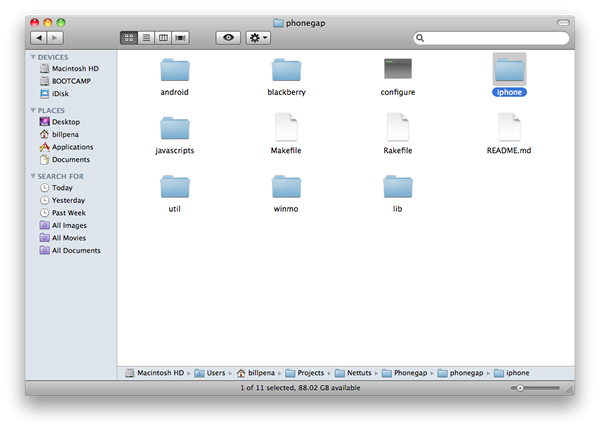This screenshot has height=429, width=600.
Task: Switch to Cover Flow view
Action: pos(180,38)
